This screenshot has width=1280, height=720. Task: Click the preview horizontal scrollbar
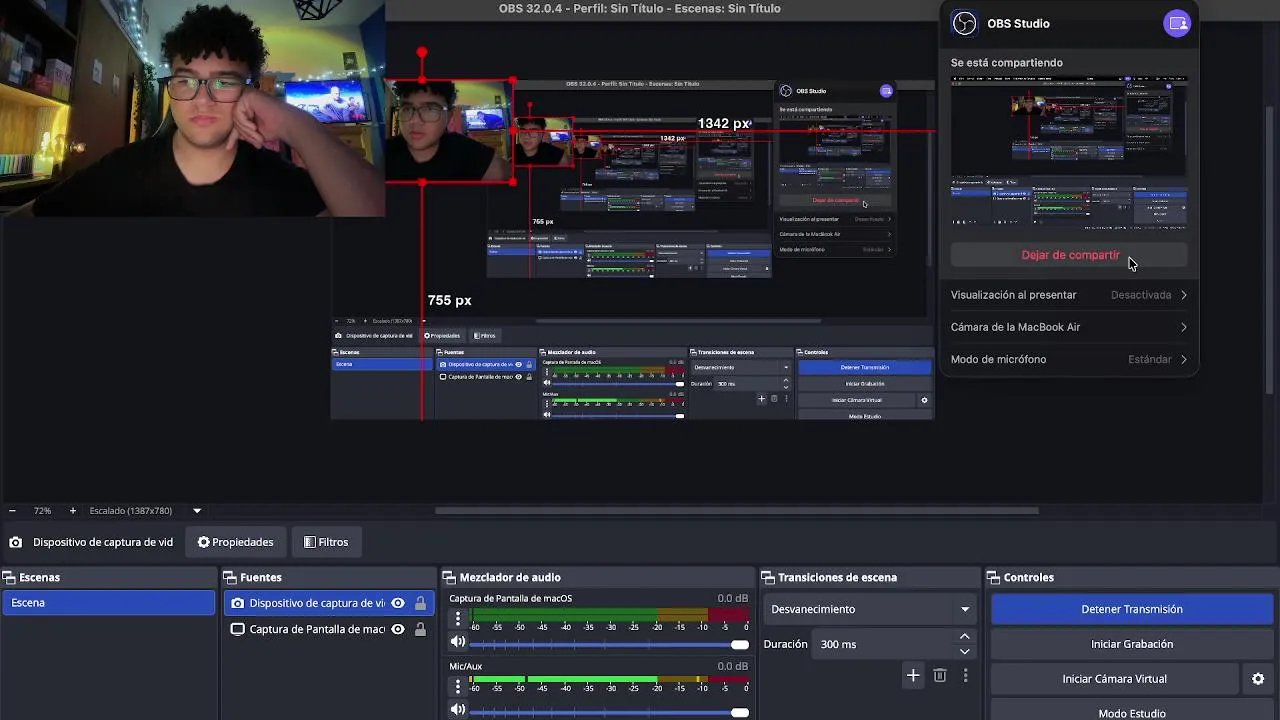737,511
